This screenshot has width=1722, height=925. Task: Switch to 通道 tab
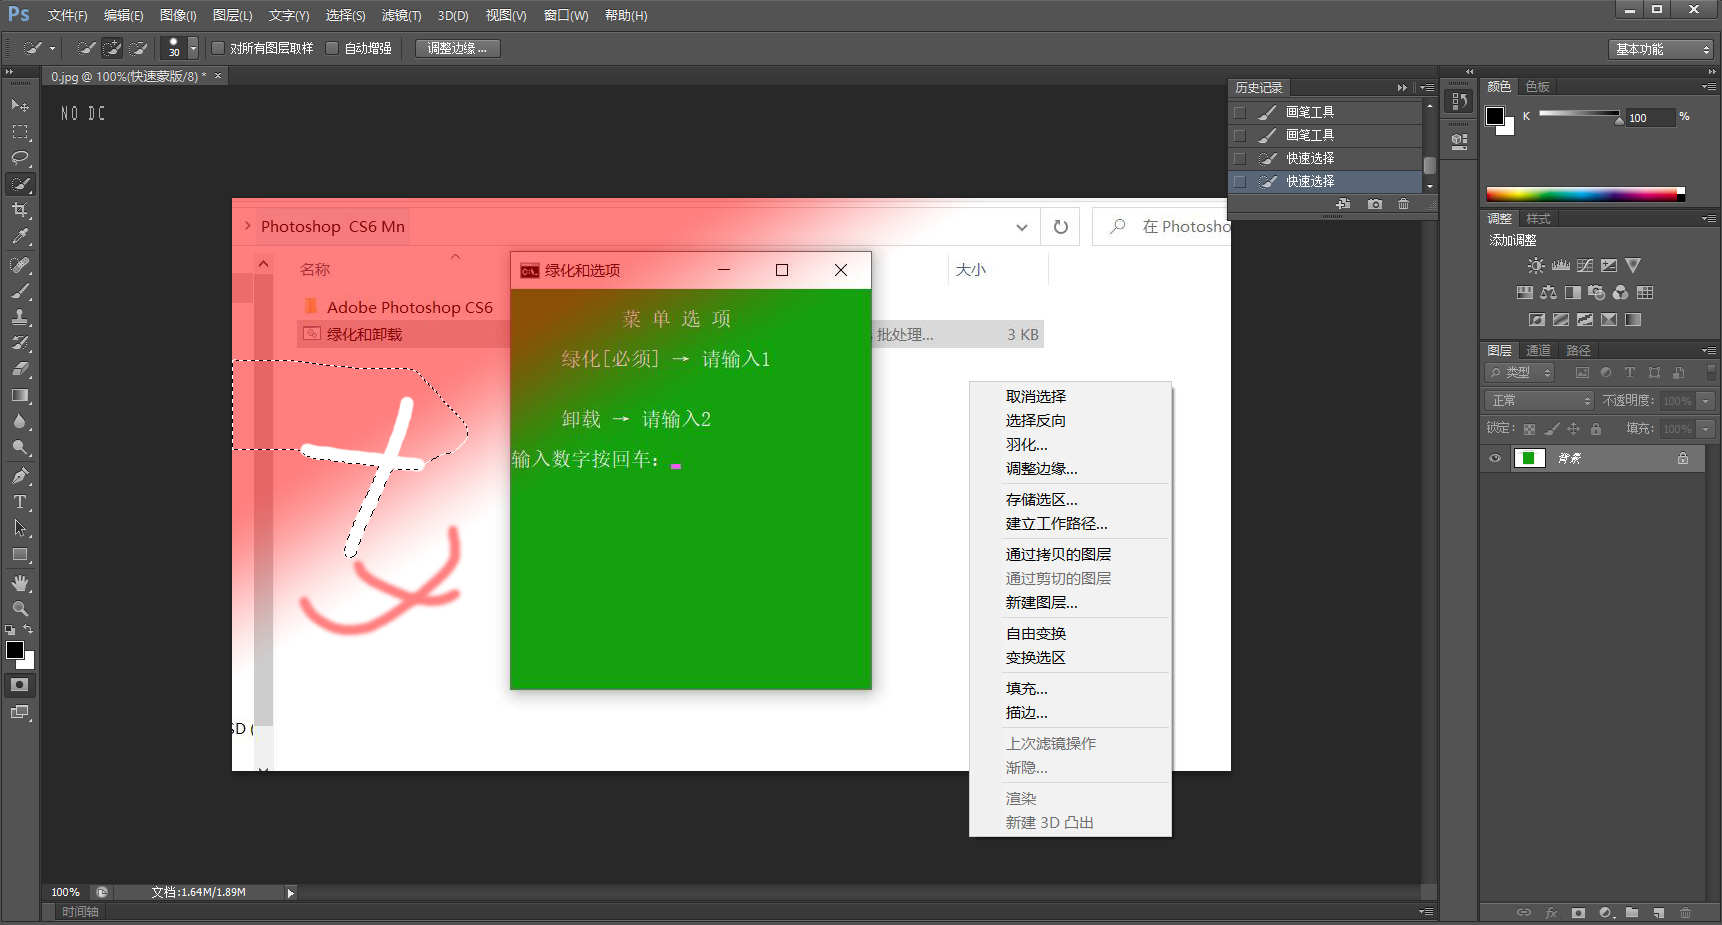[x=1538, y=350]
